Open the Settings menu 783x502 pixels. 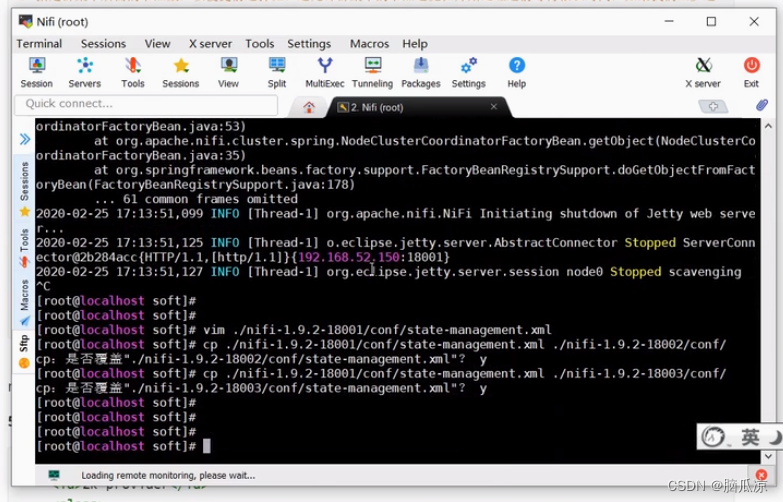[309, 44]
